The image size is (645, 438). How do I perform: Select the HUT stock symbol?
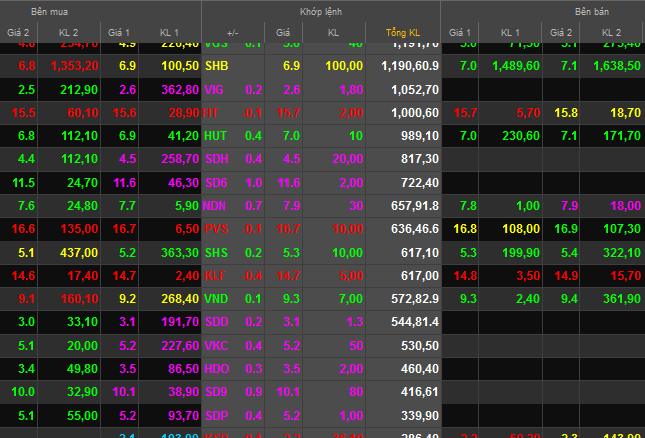[x=217, y=135]
